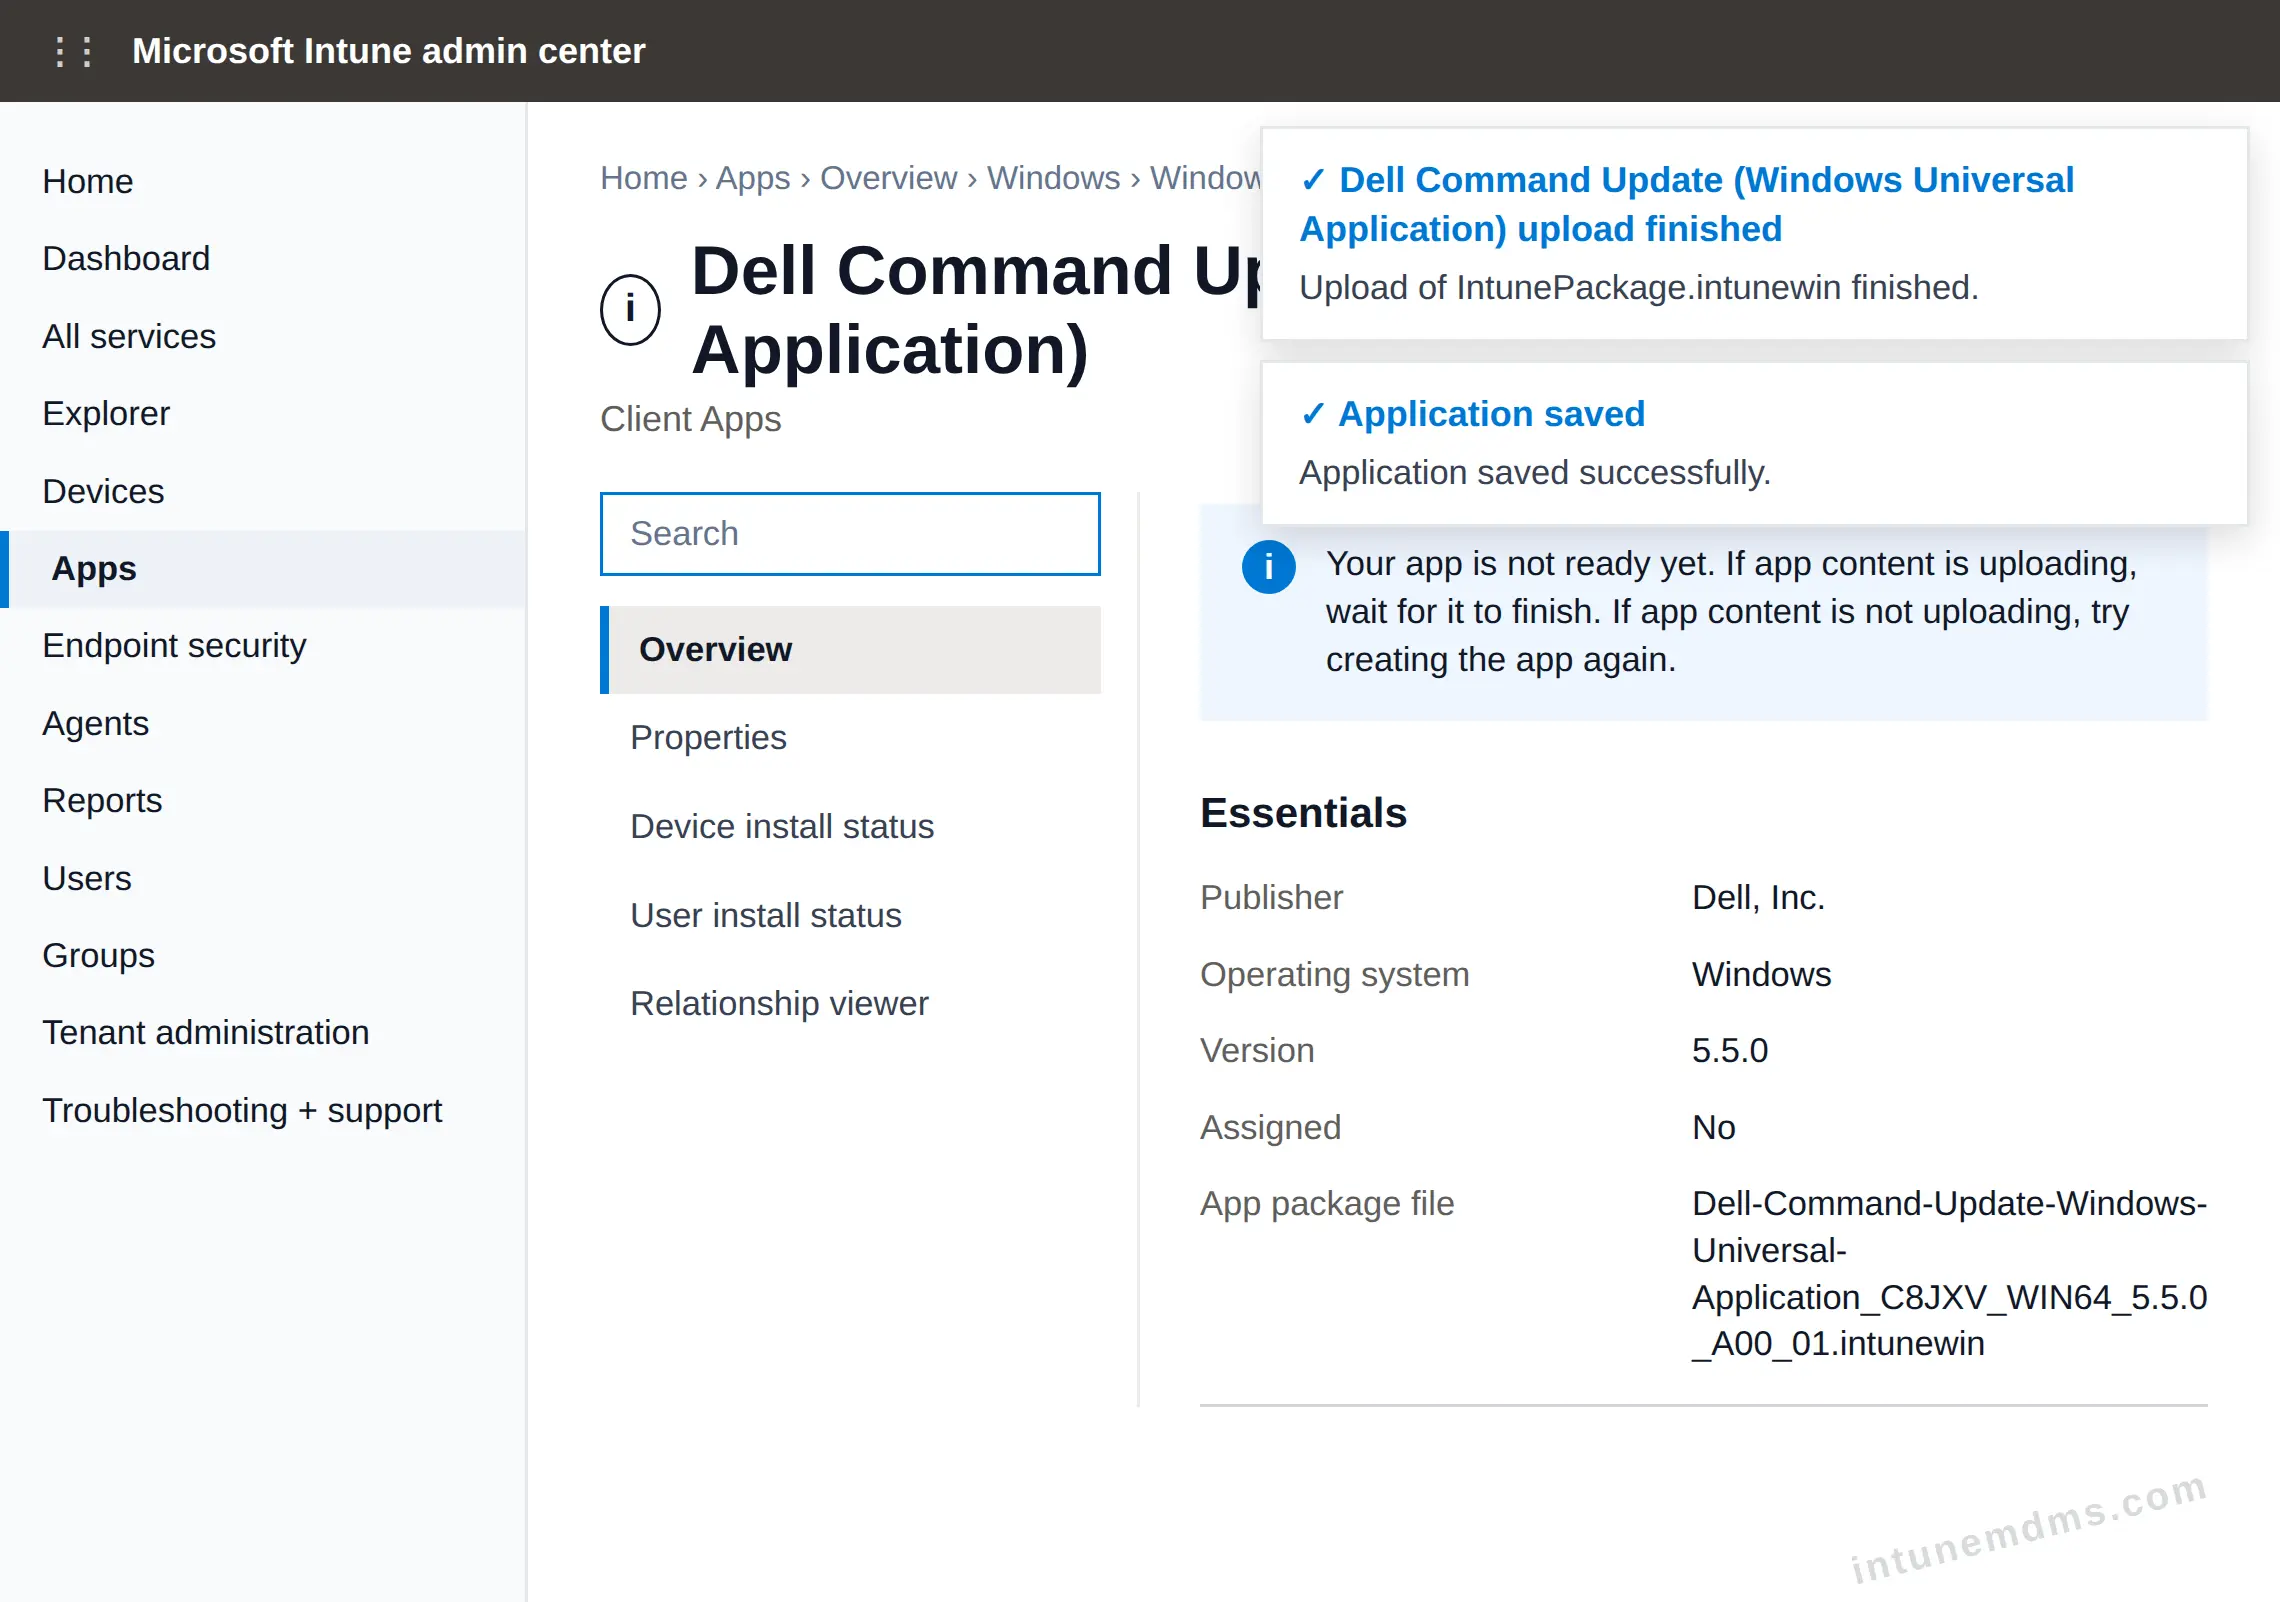Click the 'Operating system' field label
The image size is (2280, 1602).
[1334, 975]
